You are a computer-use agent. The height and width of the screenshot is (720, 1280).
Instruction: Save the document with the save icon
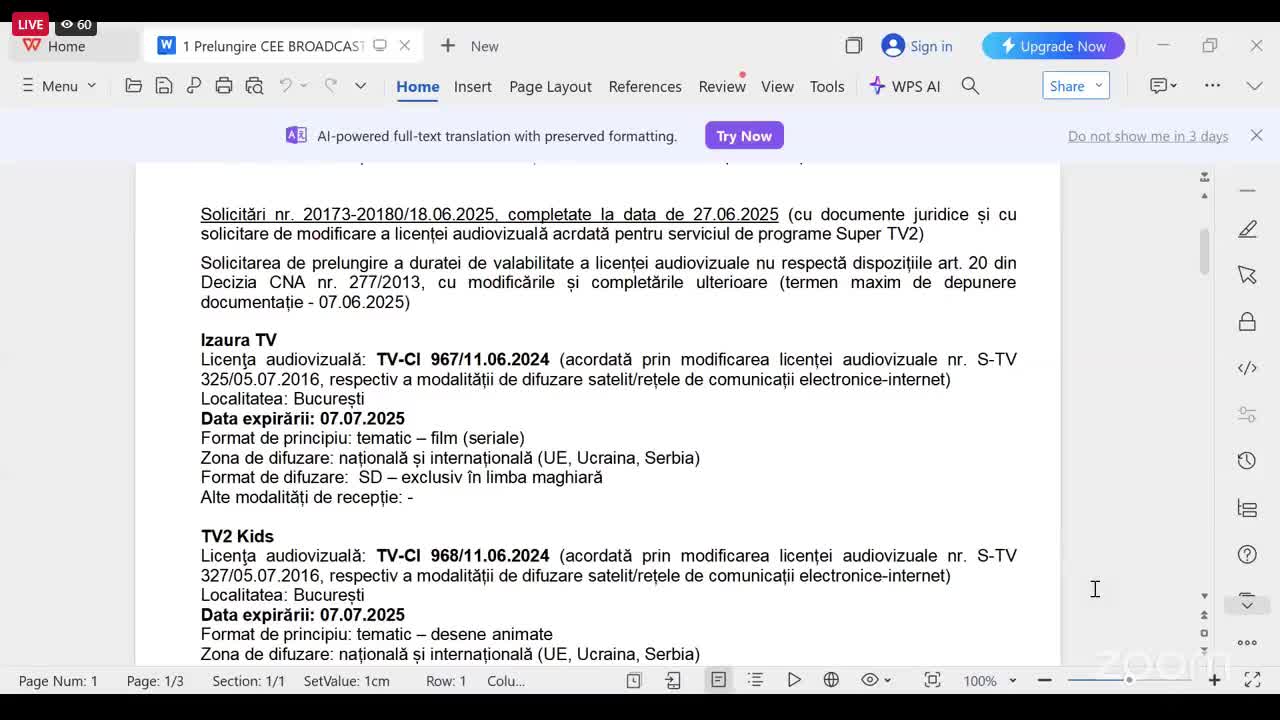(x=164, y=86)
